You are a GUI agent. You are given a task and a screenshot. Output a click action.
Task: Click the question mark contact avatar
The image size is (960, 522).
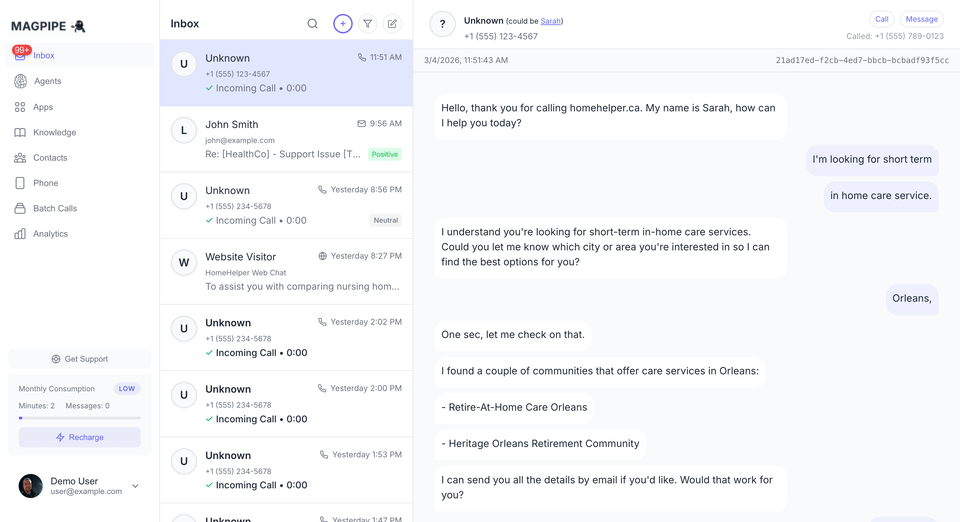pyautogui.click(x=442, y=24)
